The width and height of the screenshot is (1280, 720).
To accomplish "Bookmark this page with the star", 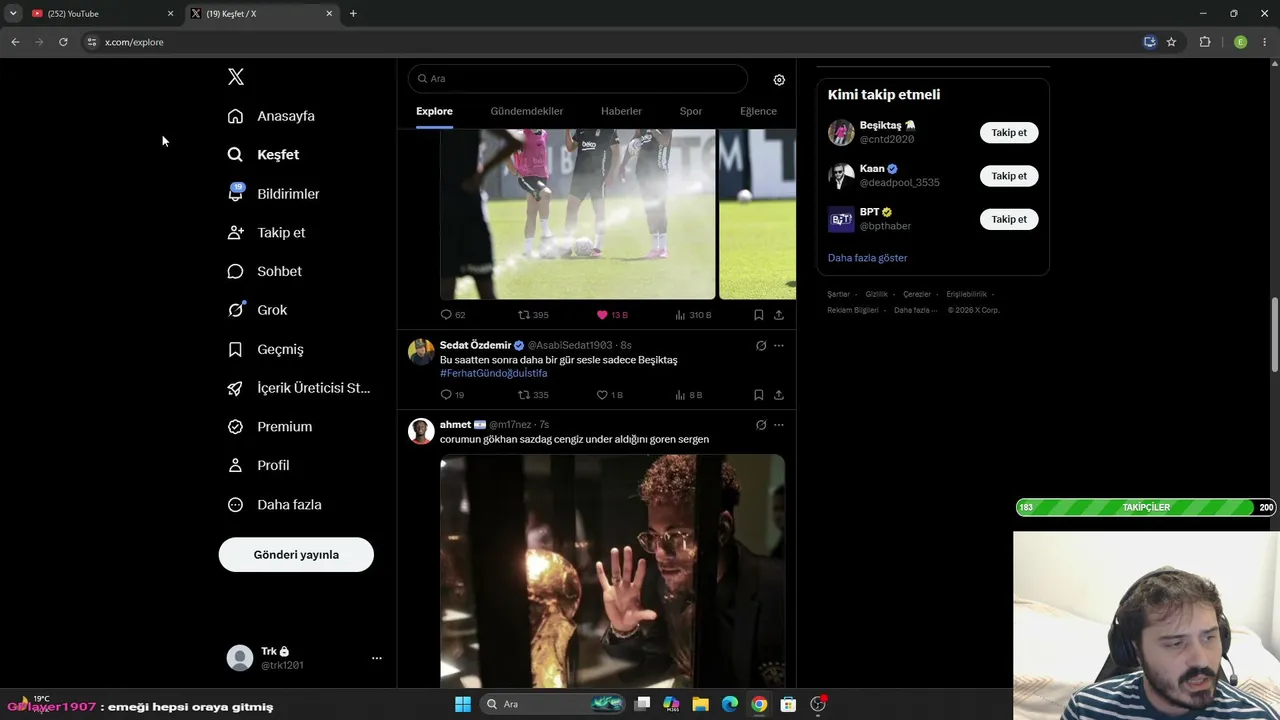I will point(1171,42).
